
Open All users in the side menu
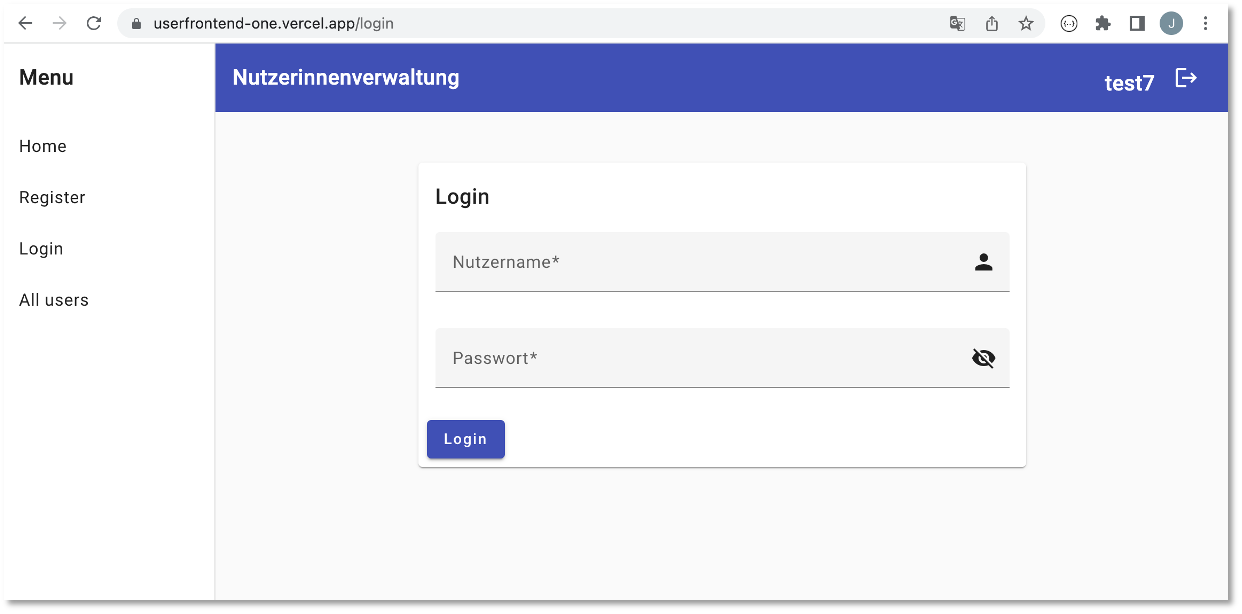point(54,300)
